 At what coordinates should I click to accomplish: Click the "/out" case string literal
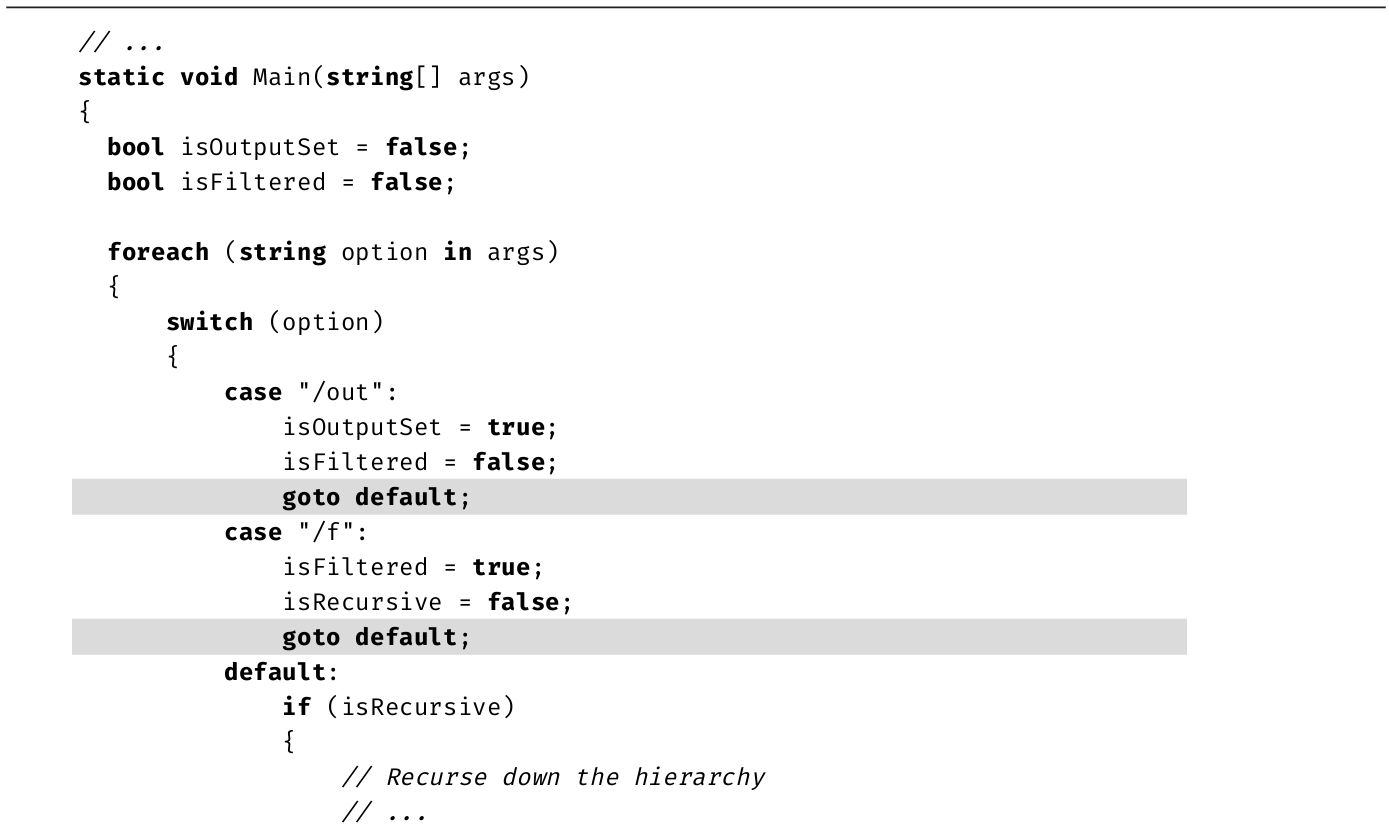coord(341,392)
